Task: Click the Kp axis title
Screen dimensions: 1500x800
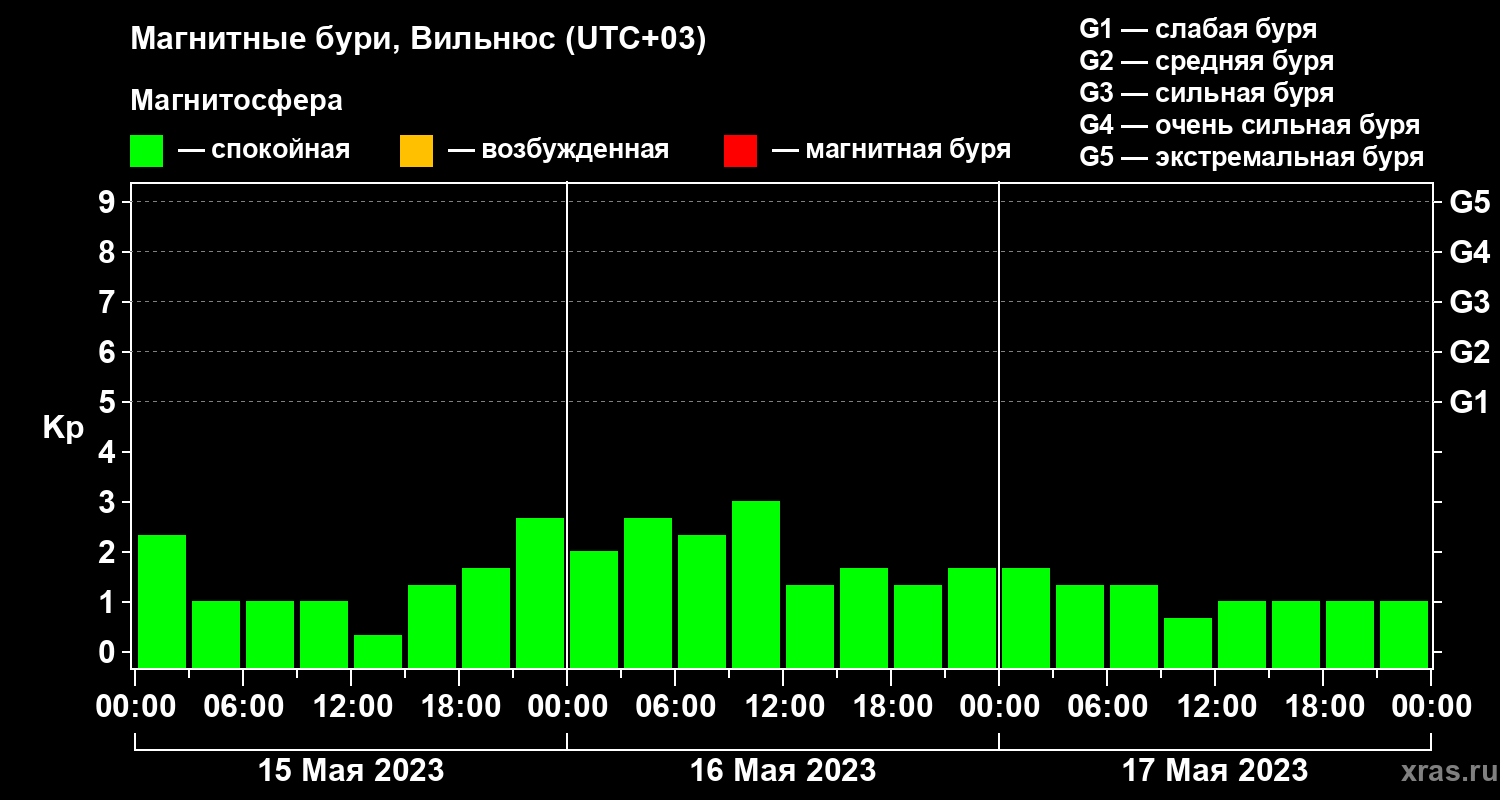Action: (x=63, y=429)
